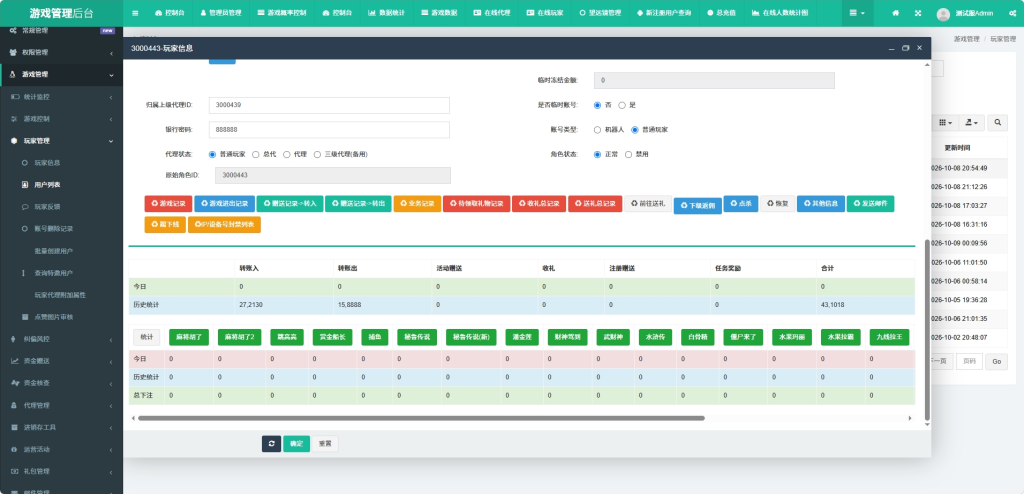
Task: Open the export dropdown in background toolbar
Action: (x=972, y=122)
